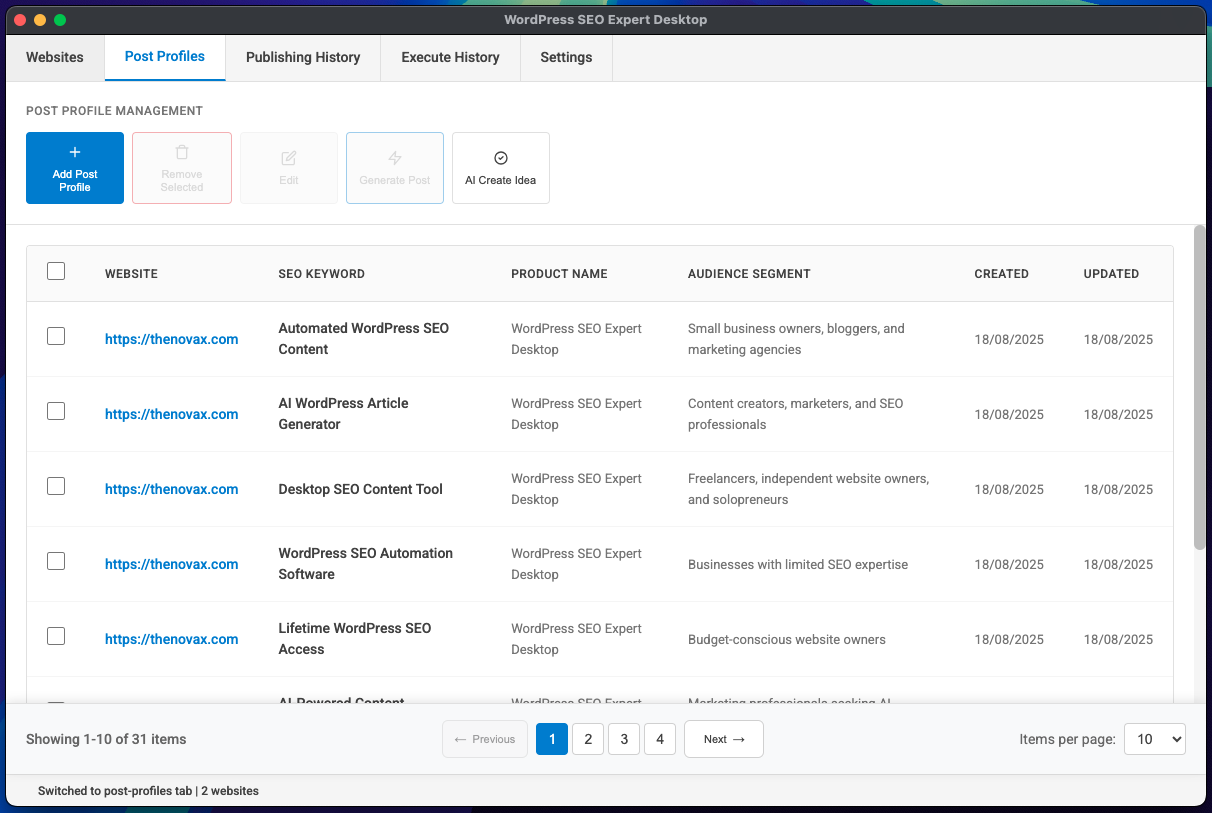Open the Publishing History tab
The width and height of the screenshot is (1212, 813).
coord(303,57)
